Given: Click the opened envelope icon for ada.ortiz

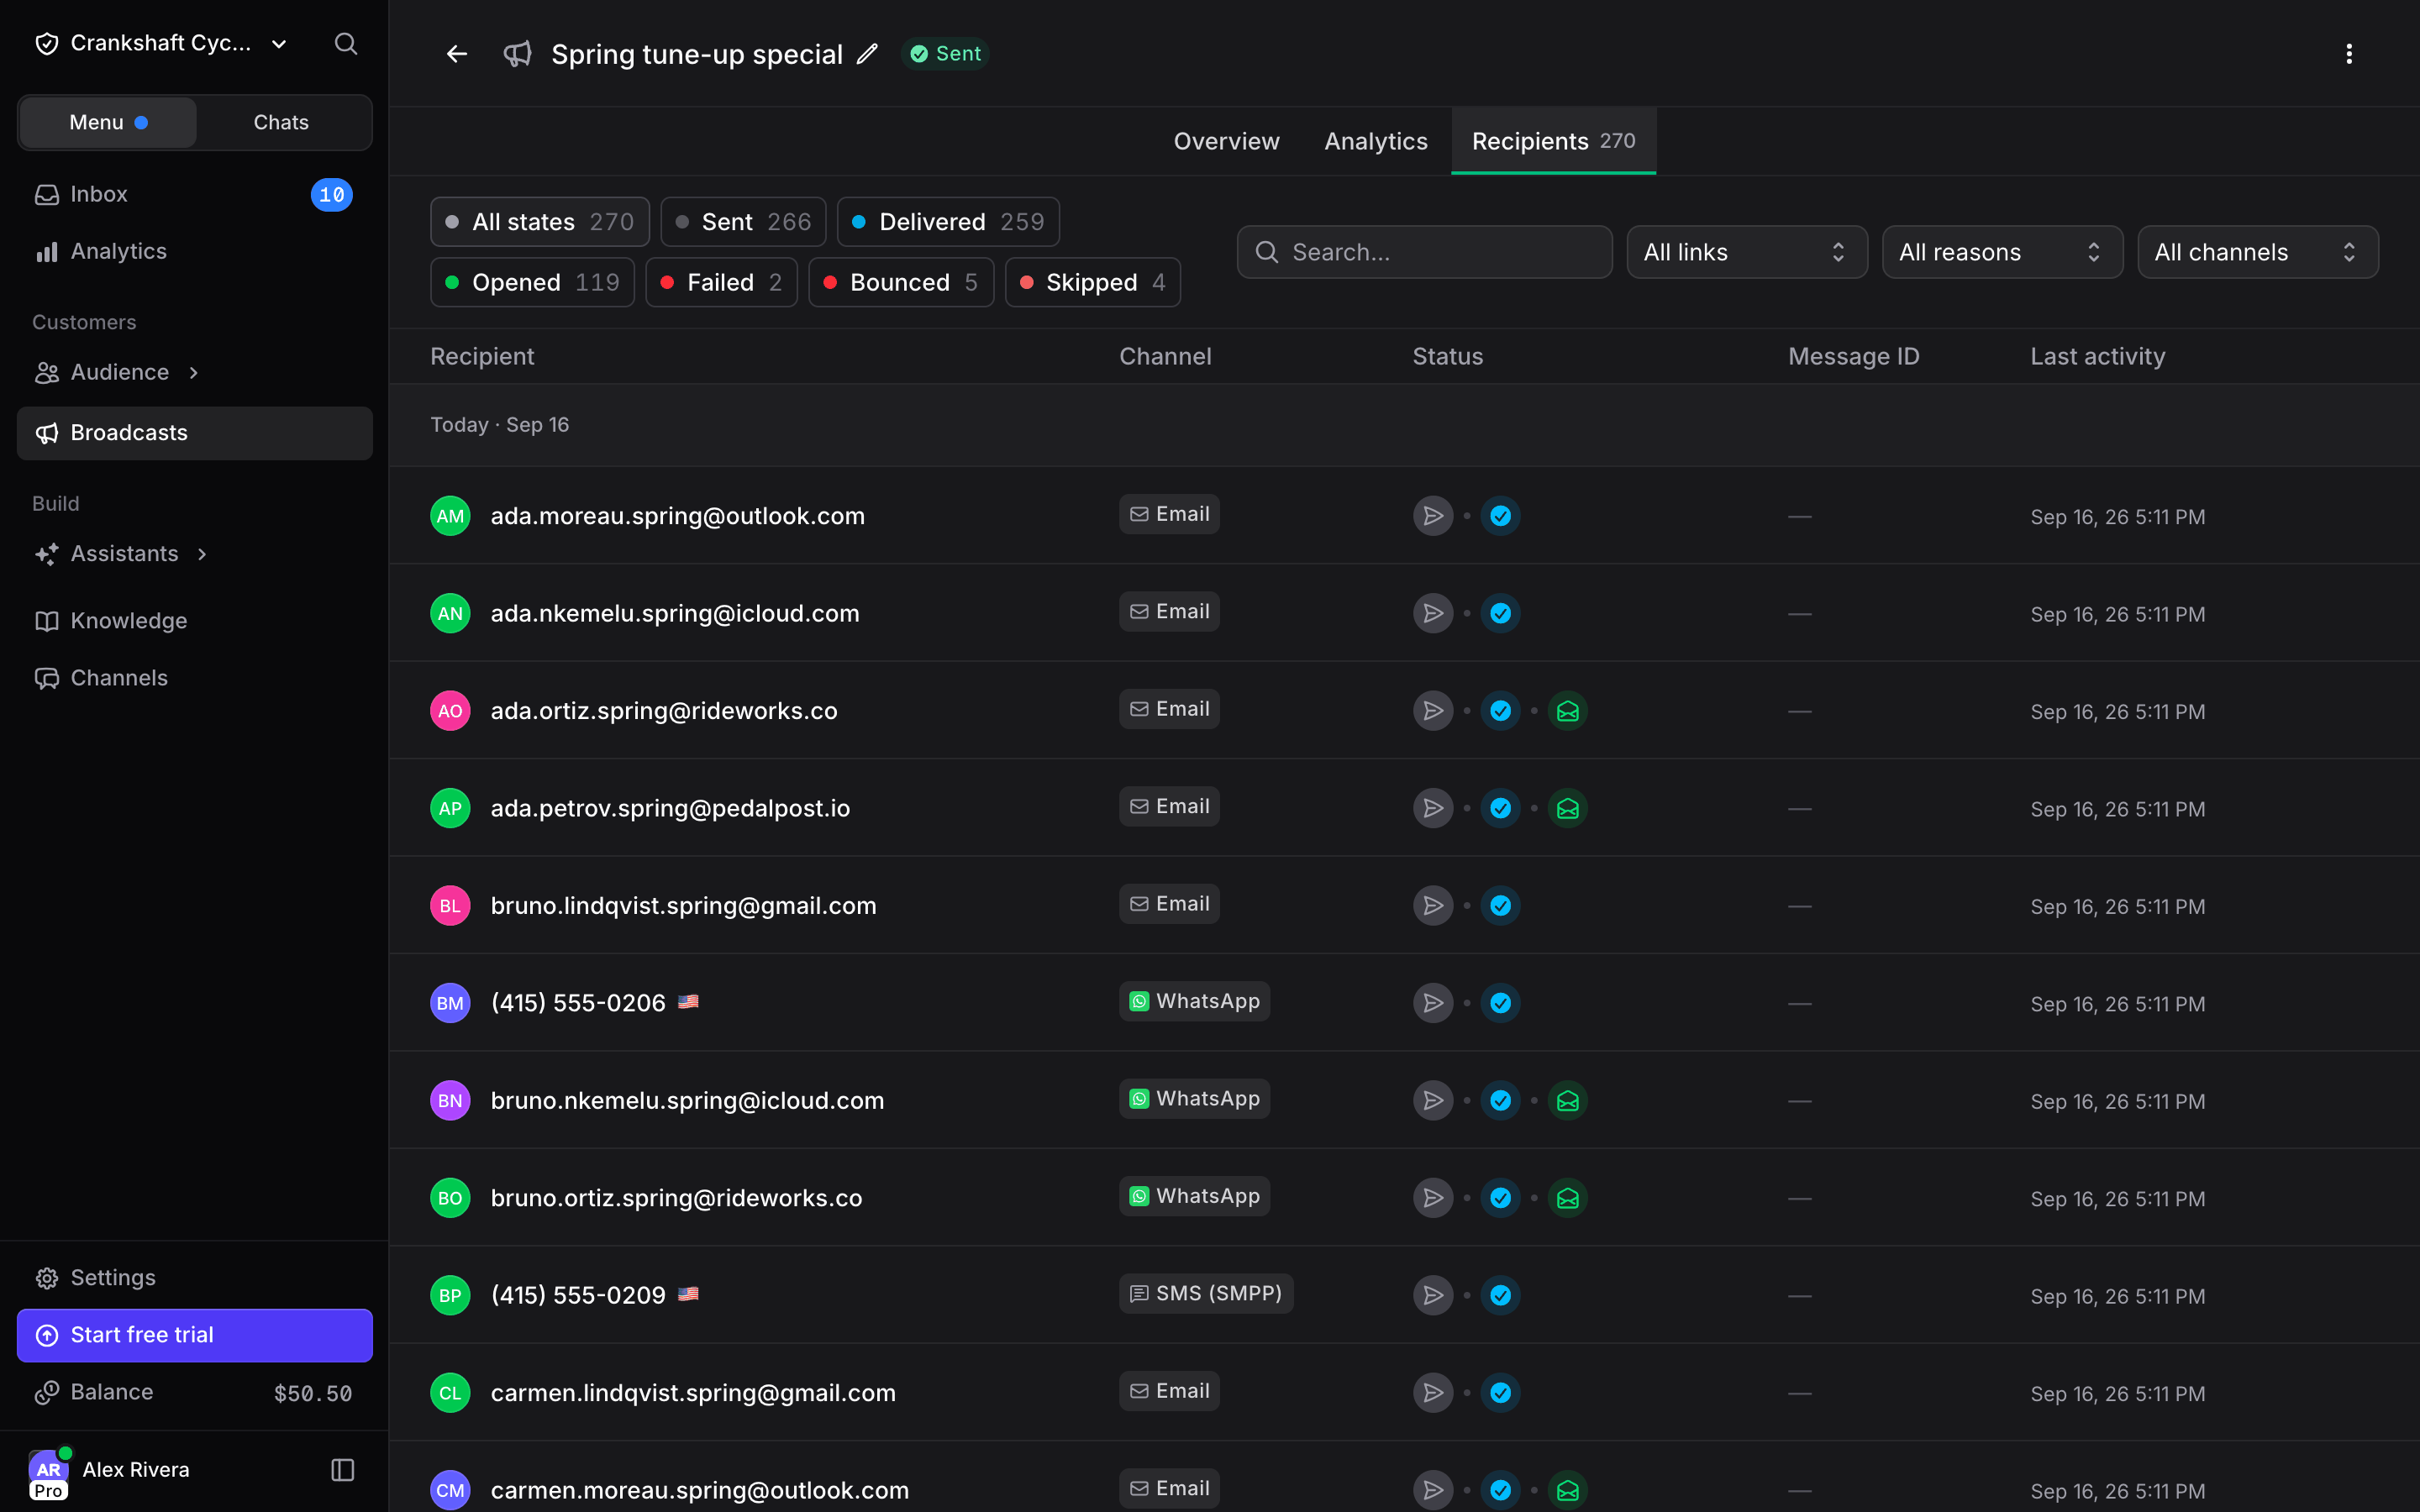Looking at the screenshot, I should point(1567,711).
